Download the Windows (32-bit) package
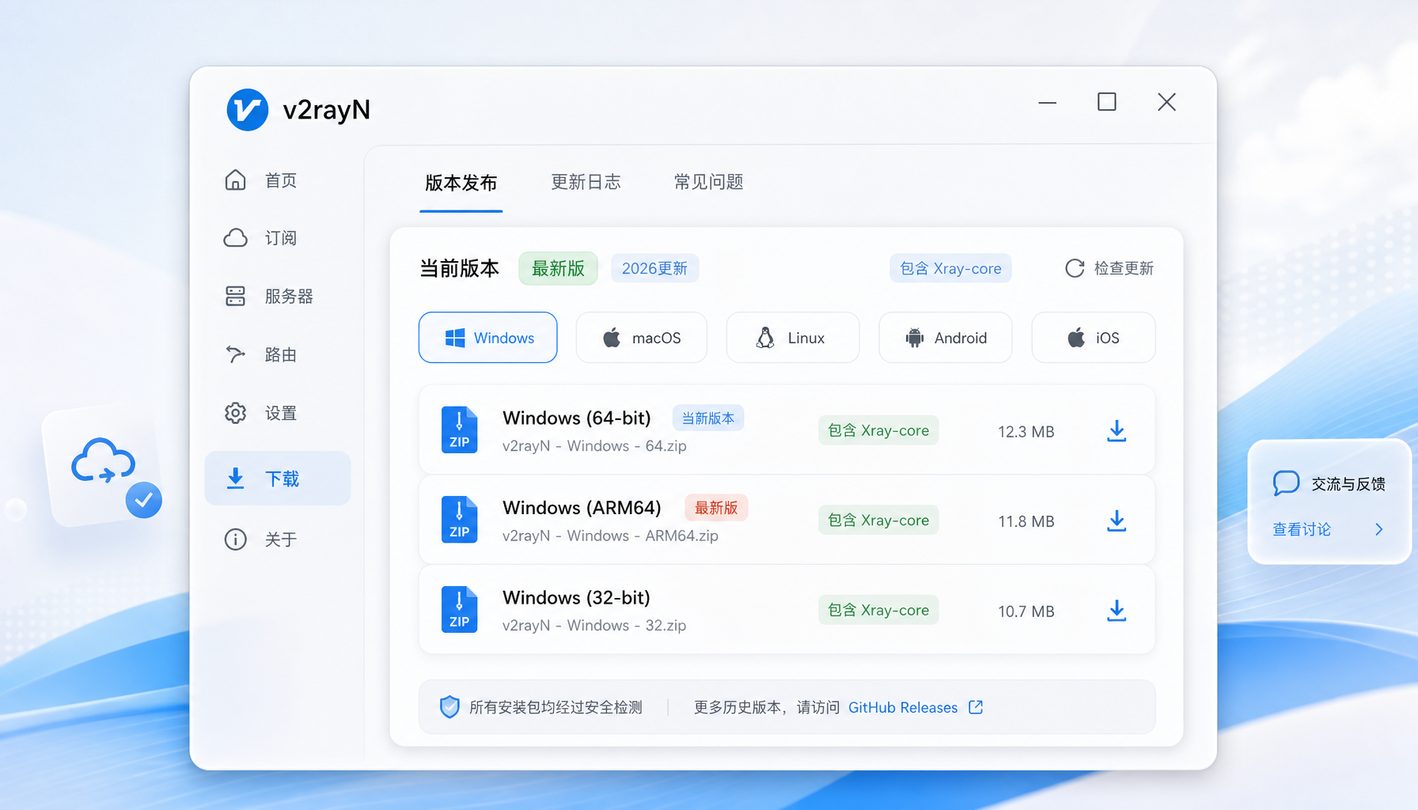1418x810 pixels. click(x=1117, y=611)
